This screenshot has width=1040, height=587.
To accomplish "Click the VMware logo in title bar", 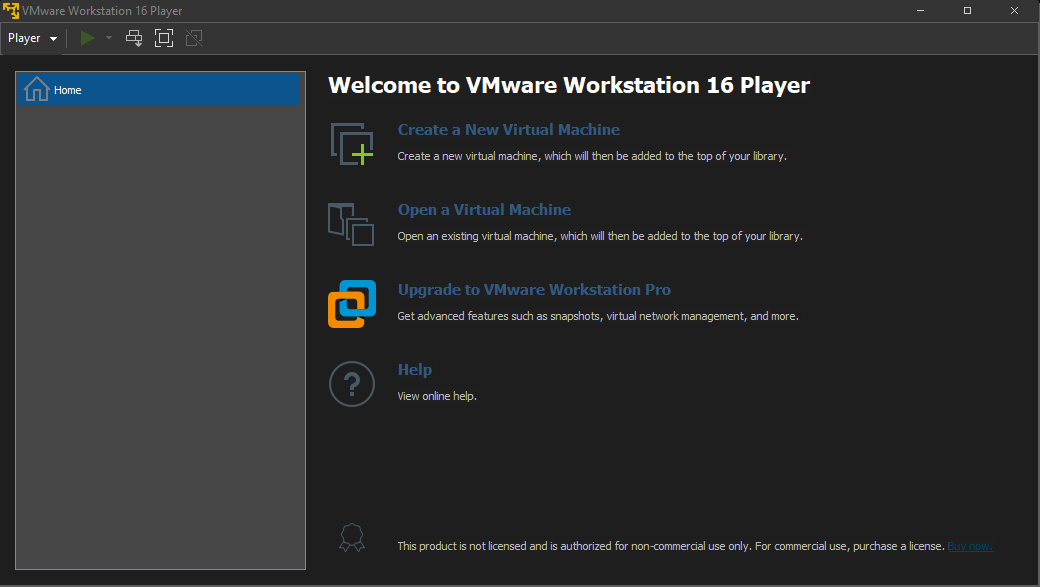I will click(11, 10).
